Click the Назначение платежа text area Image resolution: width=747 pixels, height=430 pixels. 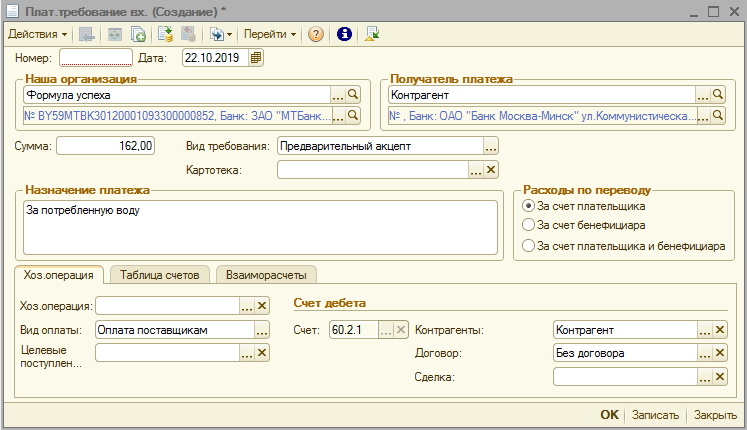pos(258,228)
